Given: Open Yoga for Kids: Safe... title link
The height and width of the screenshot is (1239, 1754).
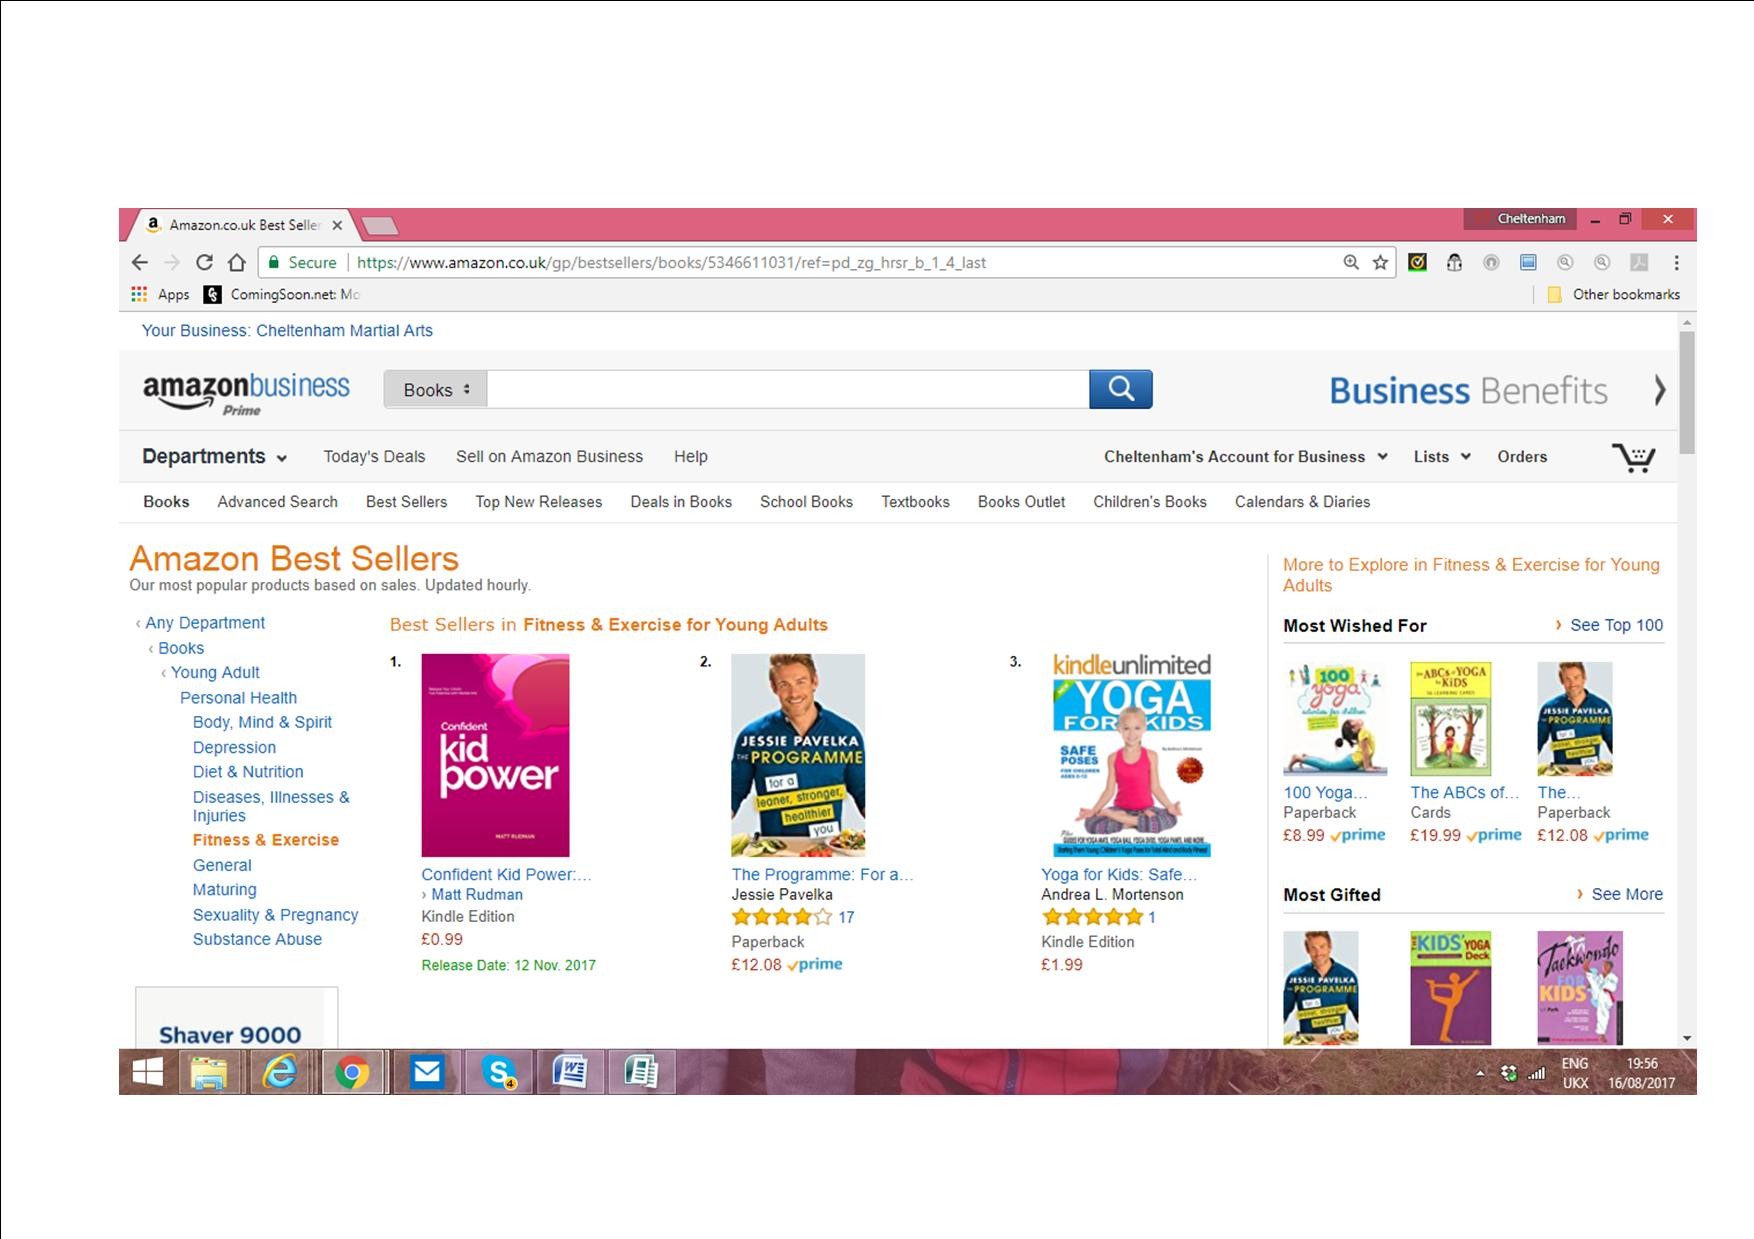Looking at the screenshot, I should pos(1119,874).
